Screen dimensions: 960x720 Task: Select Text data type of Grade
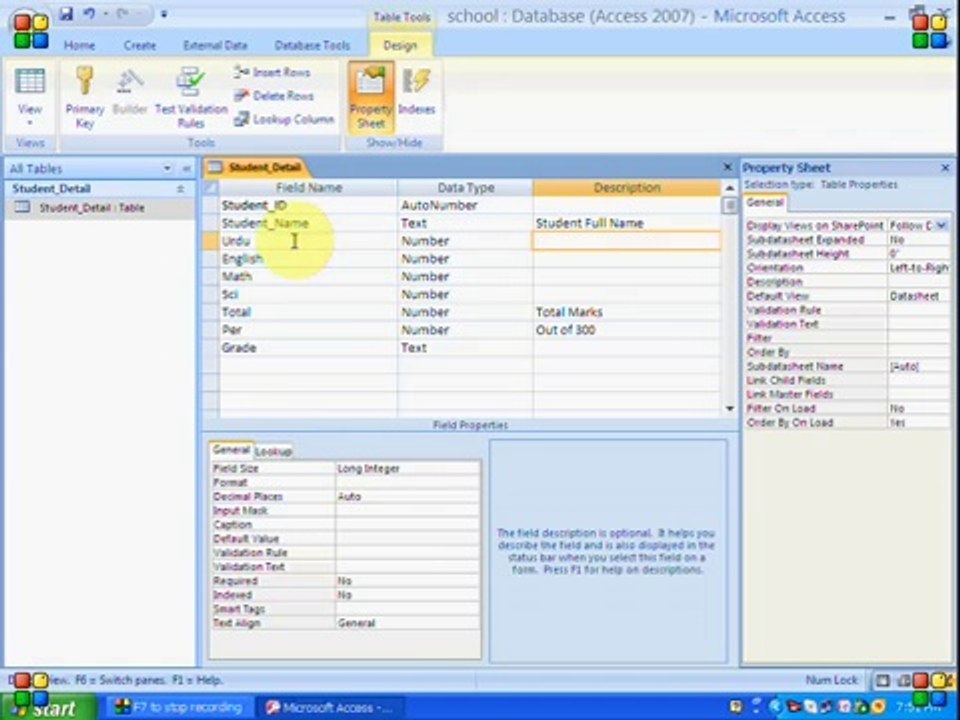[465, 347]
